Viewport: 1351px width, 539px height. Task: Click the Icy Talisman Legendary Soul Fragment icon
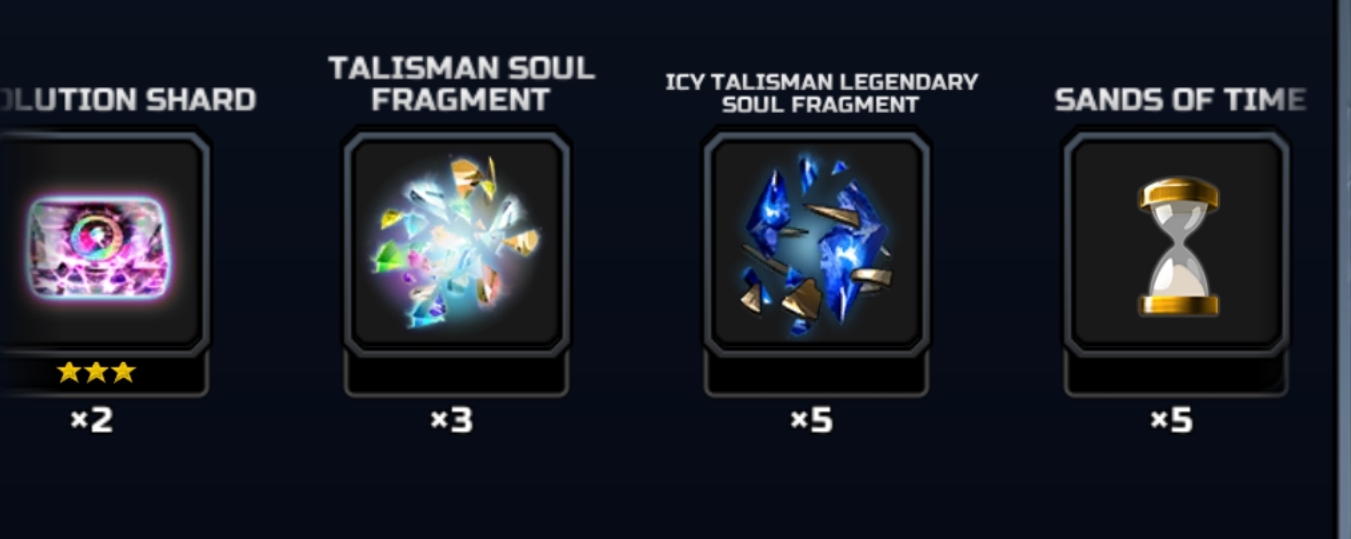click(x=816, y=243)
